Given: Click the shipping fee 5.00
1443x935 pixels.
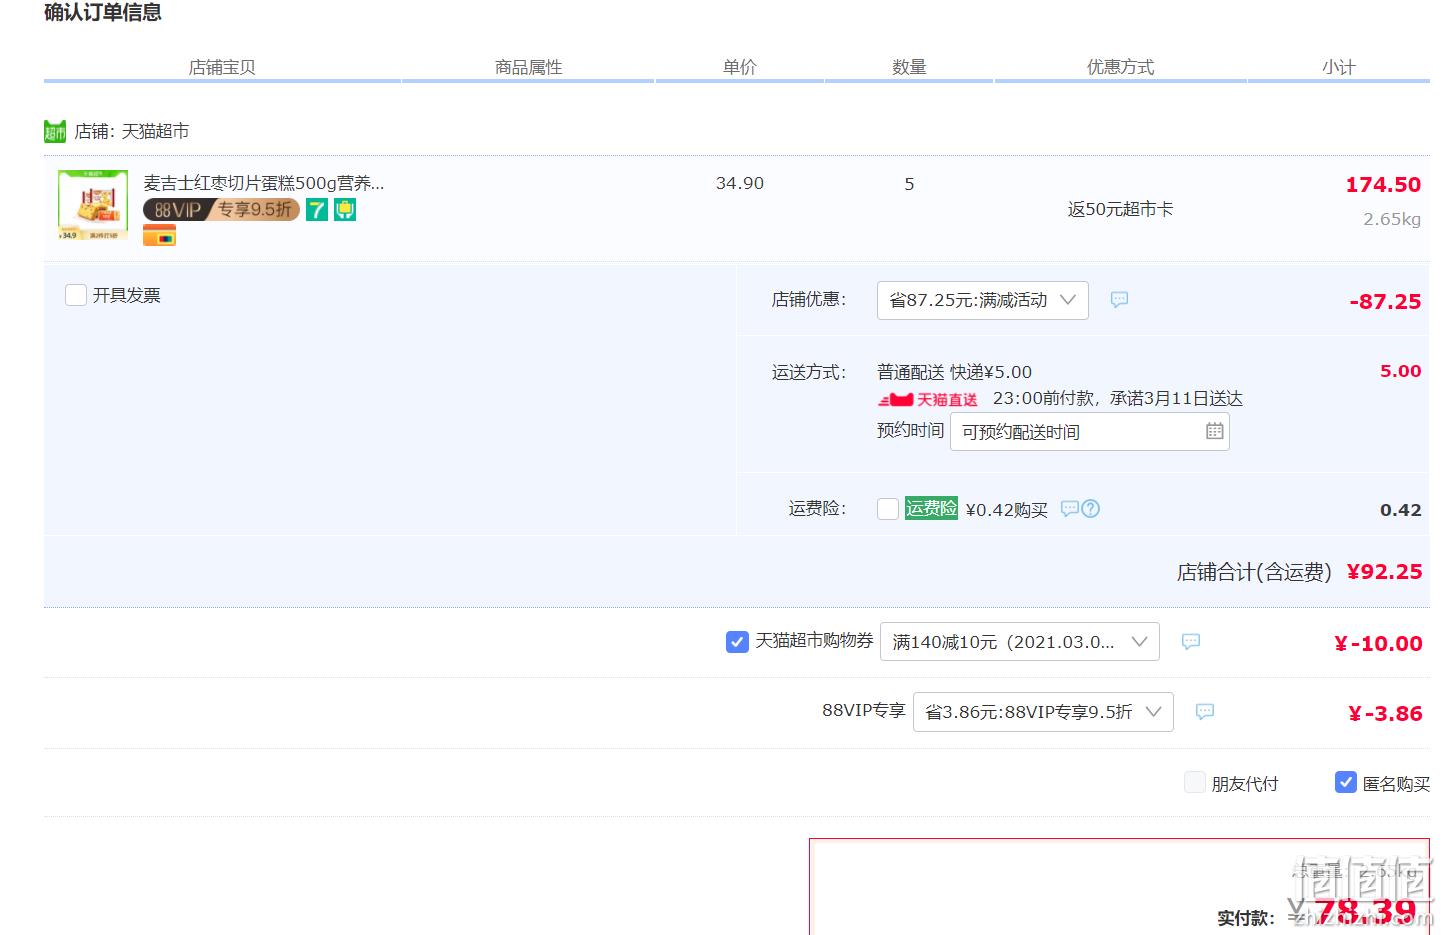Looking at the screenshot, I should pyautogui.click(x=1401, y=371).
